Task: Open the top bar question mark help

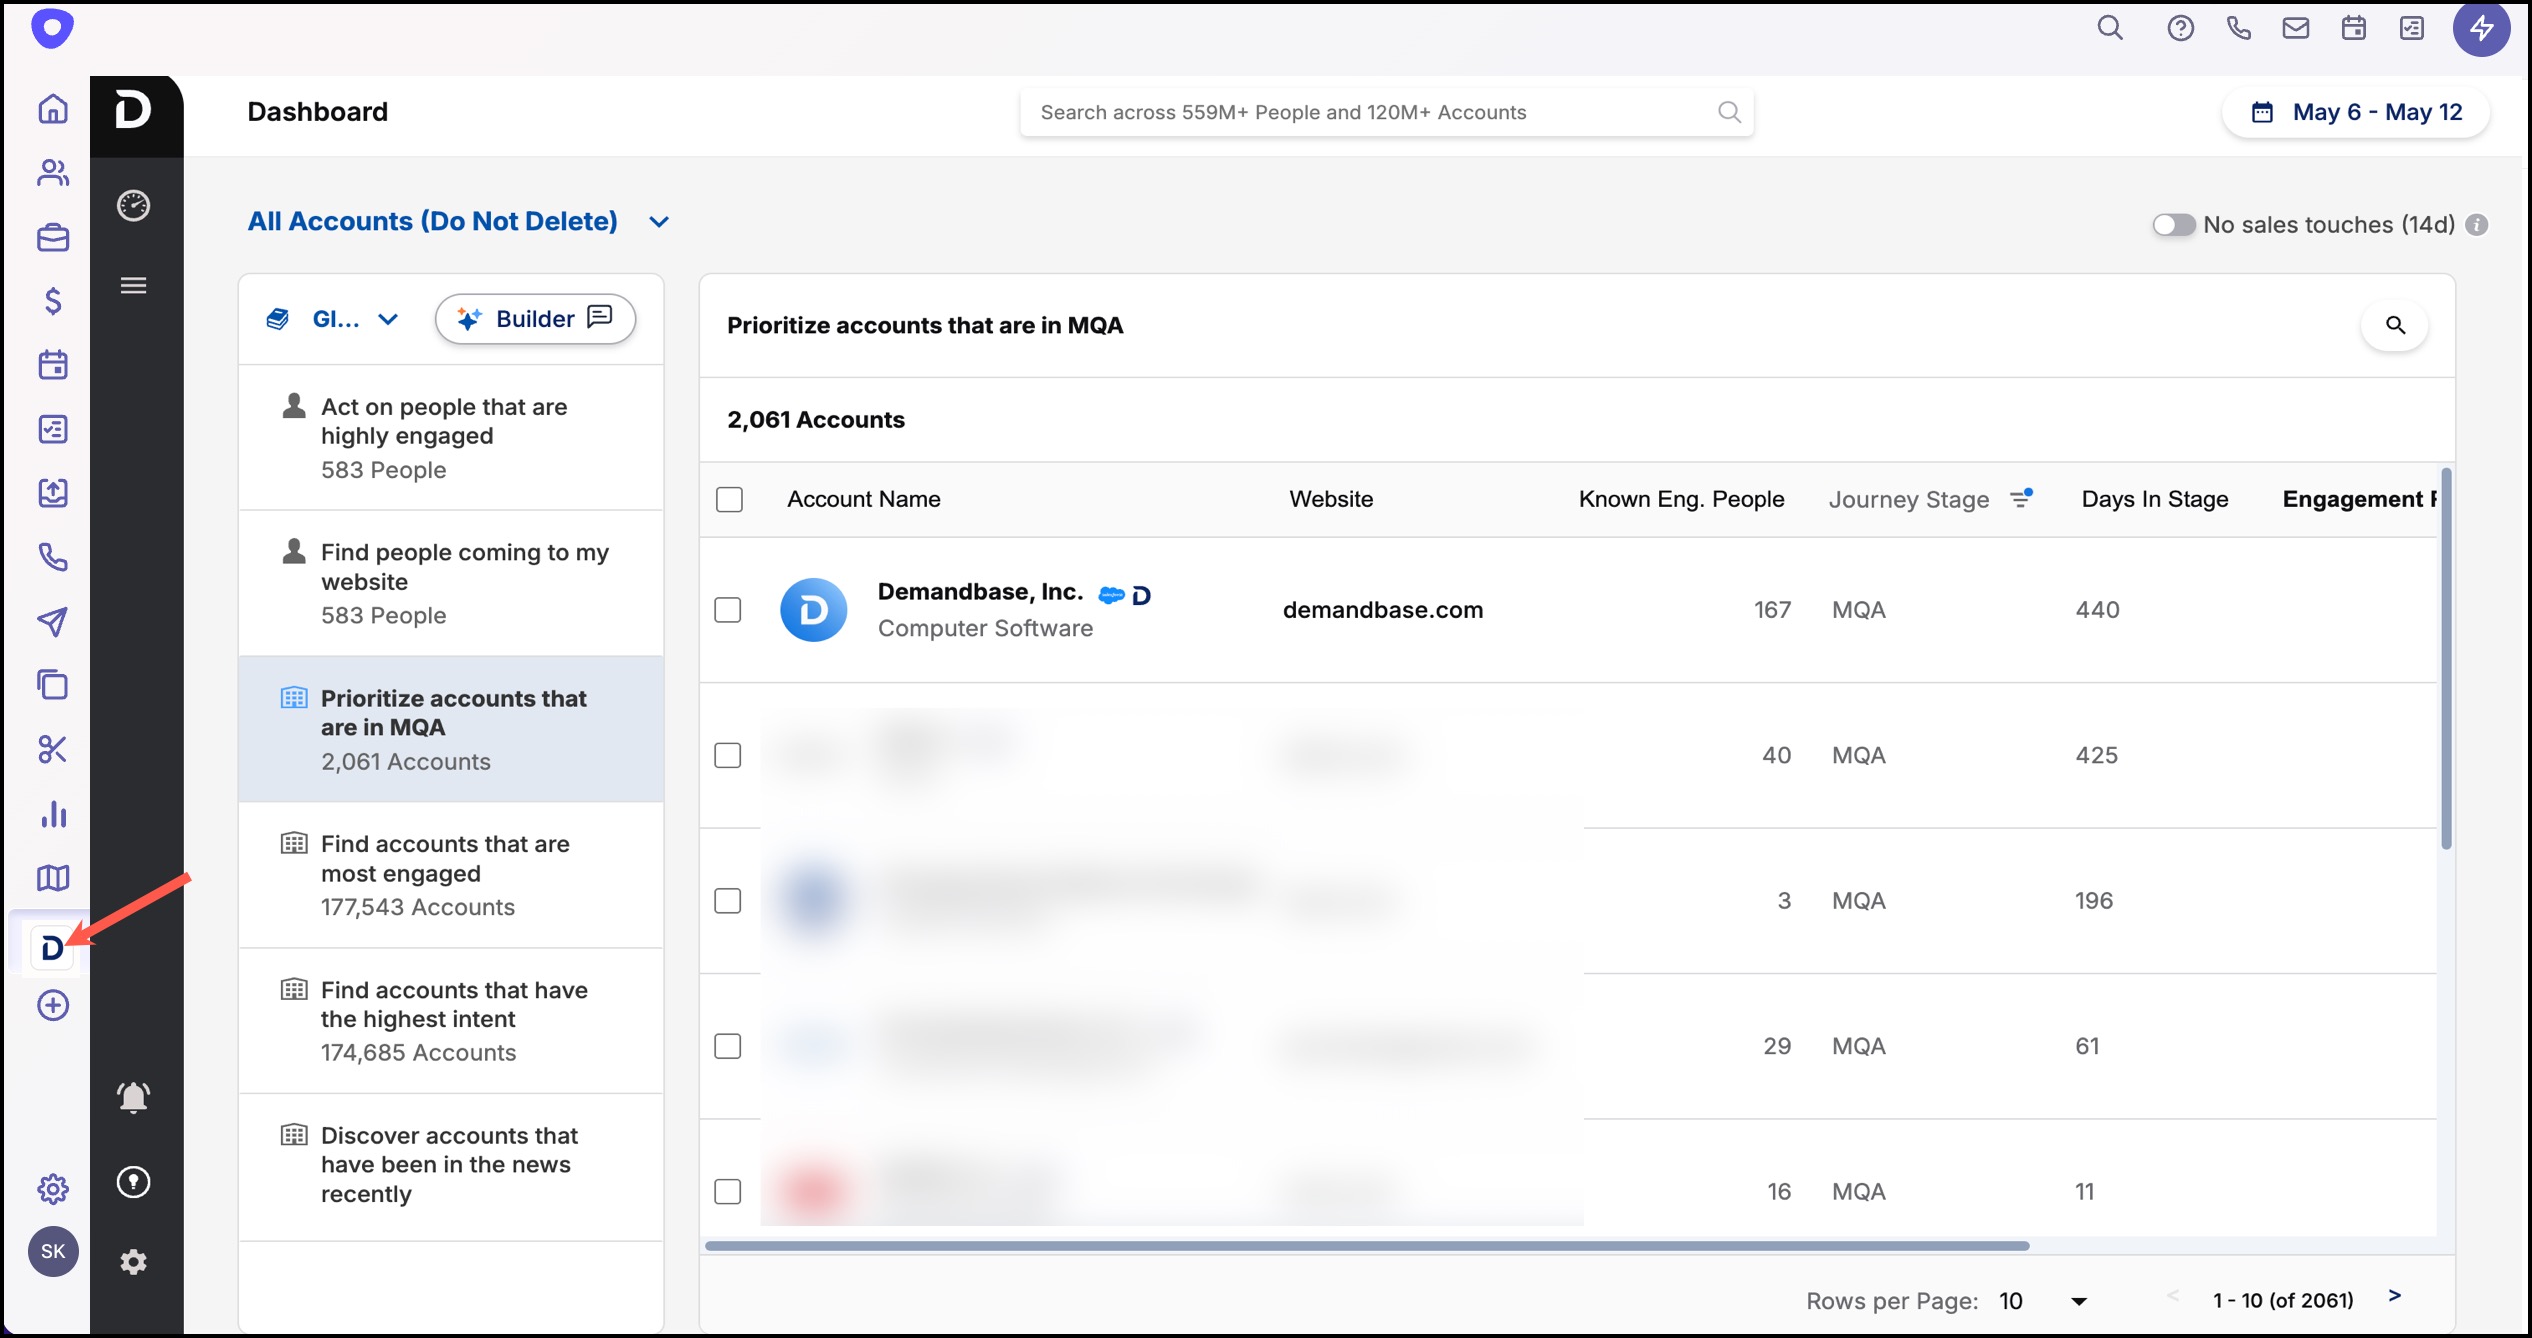Action: (2181, 28)
